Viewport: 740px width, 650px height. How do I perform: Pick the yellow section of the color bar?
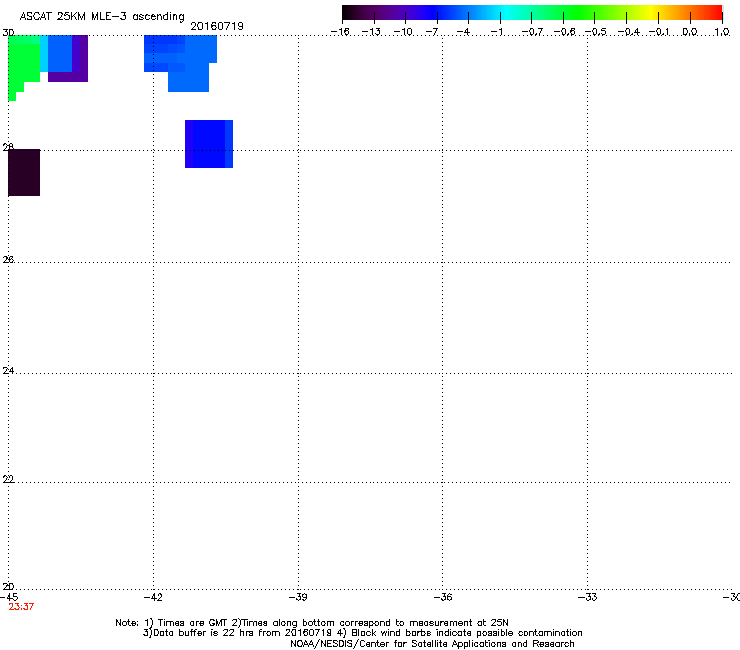click(651, 13)
